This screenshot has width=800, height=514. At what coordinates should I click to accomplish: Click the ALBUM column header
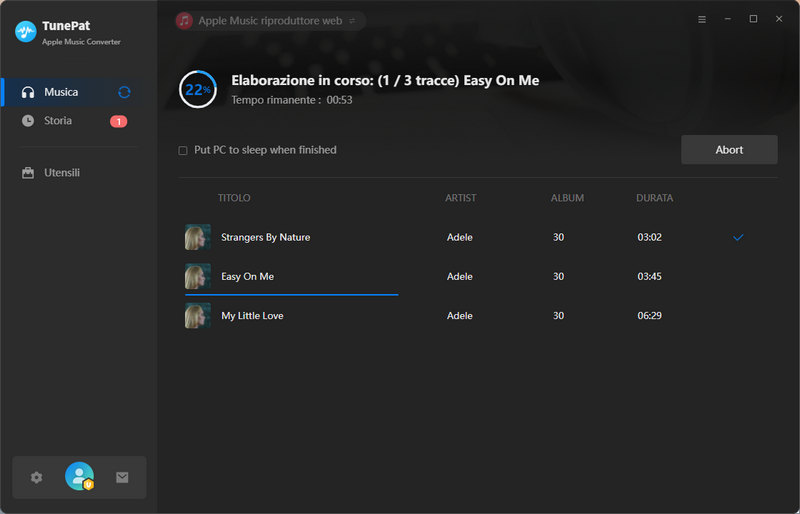coord(567,198)
